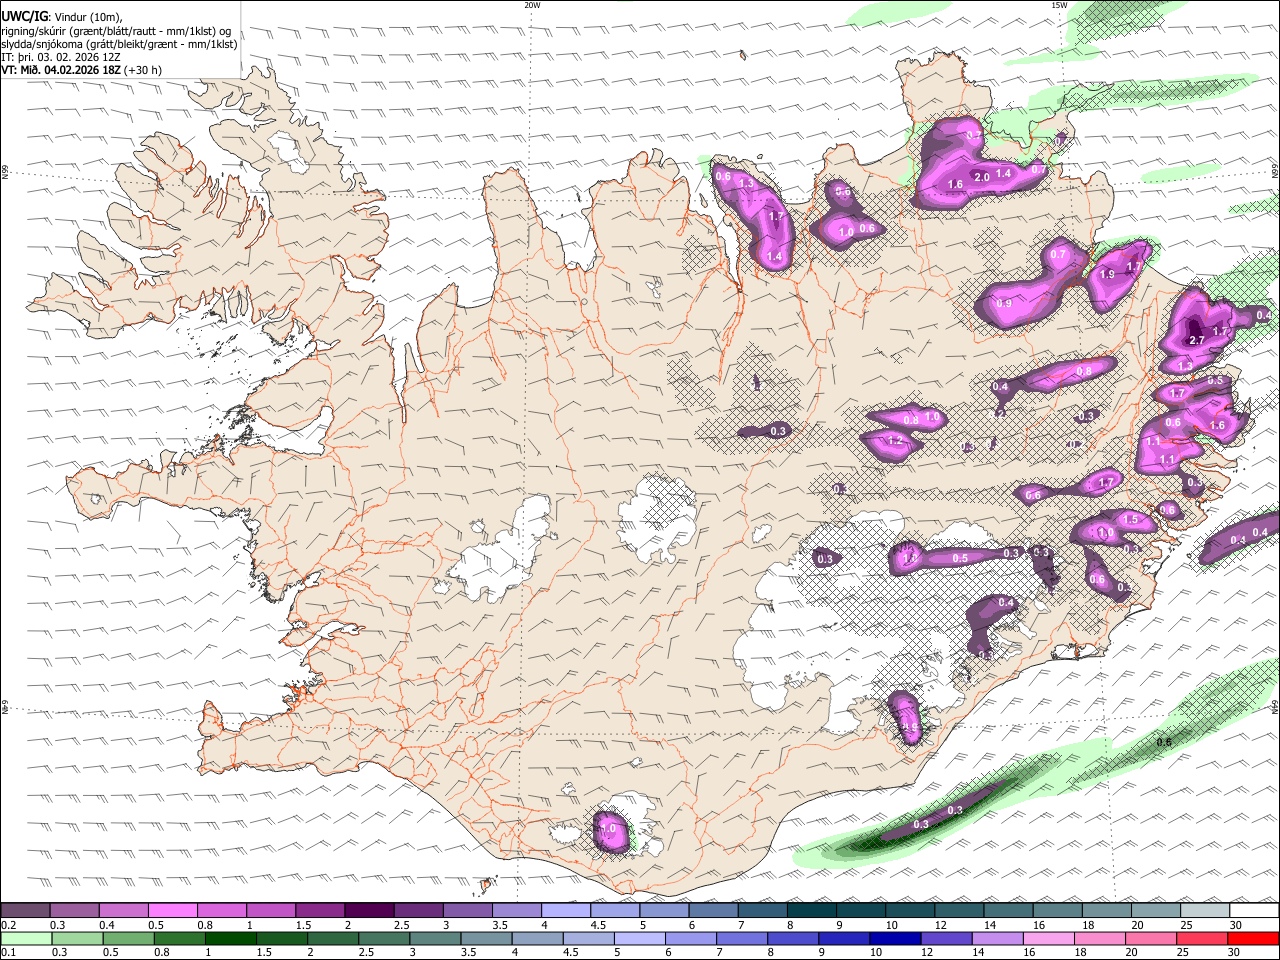Click the '20W' longitude label

click(x=532, y=5)
